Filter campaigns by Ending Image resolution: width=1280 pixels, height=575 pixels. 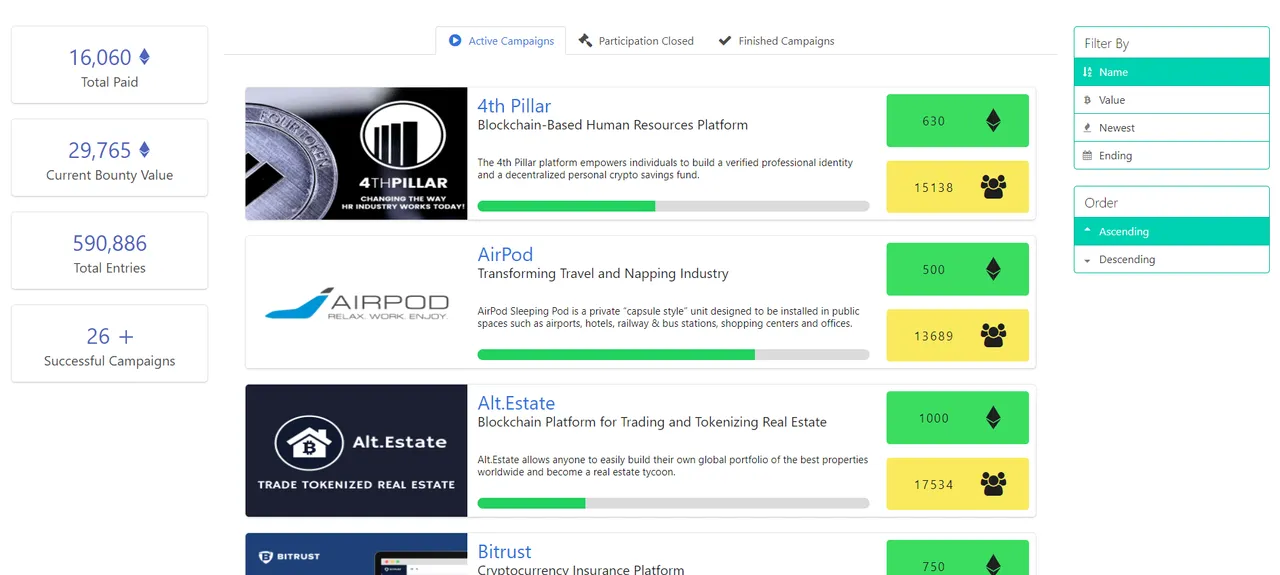1171,156
